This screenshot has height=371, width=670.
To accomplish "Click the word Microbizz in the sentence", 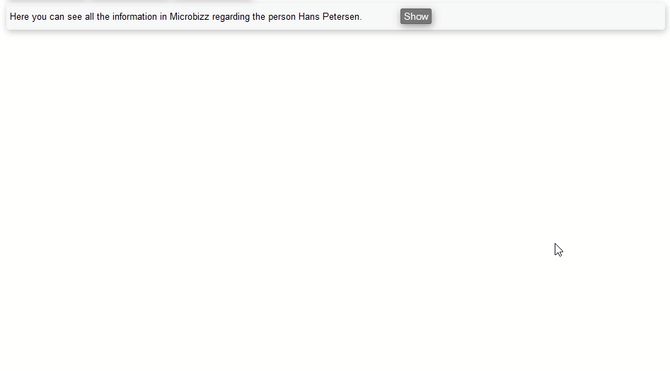I will tap(189, 17).
